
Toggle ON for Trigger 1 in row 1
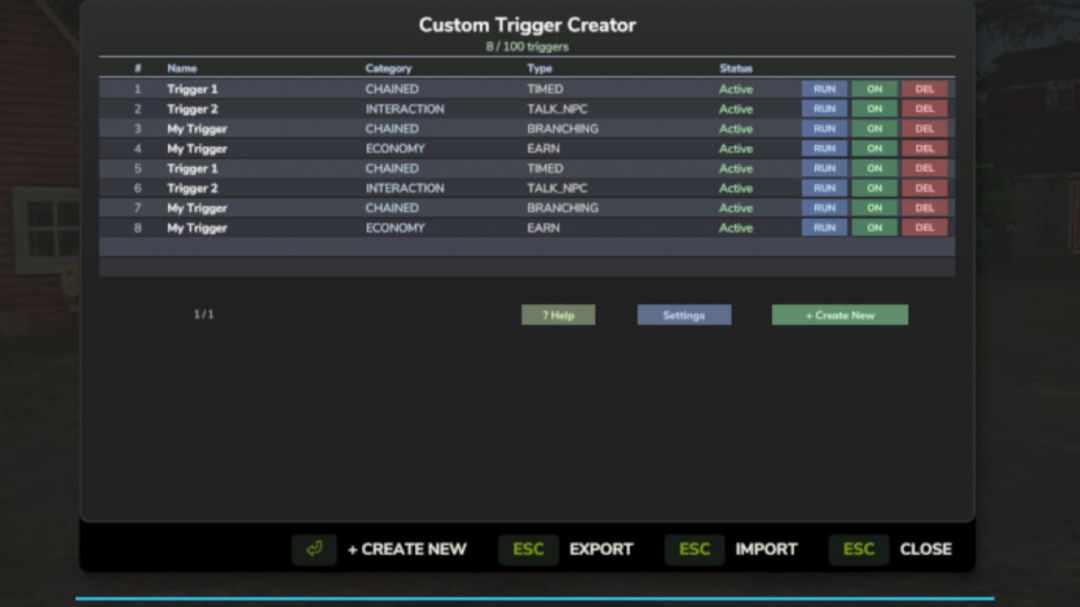[874, 89]
